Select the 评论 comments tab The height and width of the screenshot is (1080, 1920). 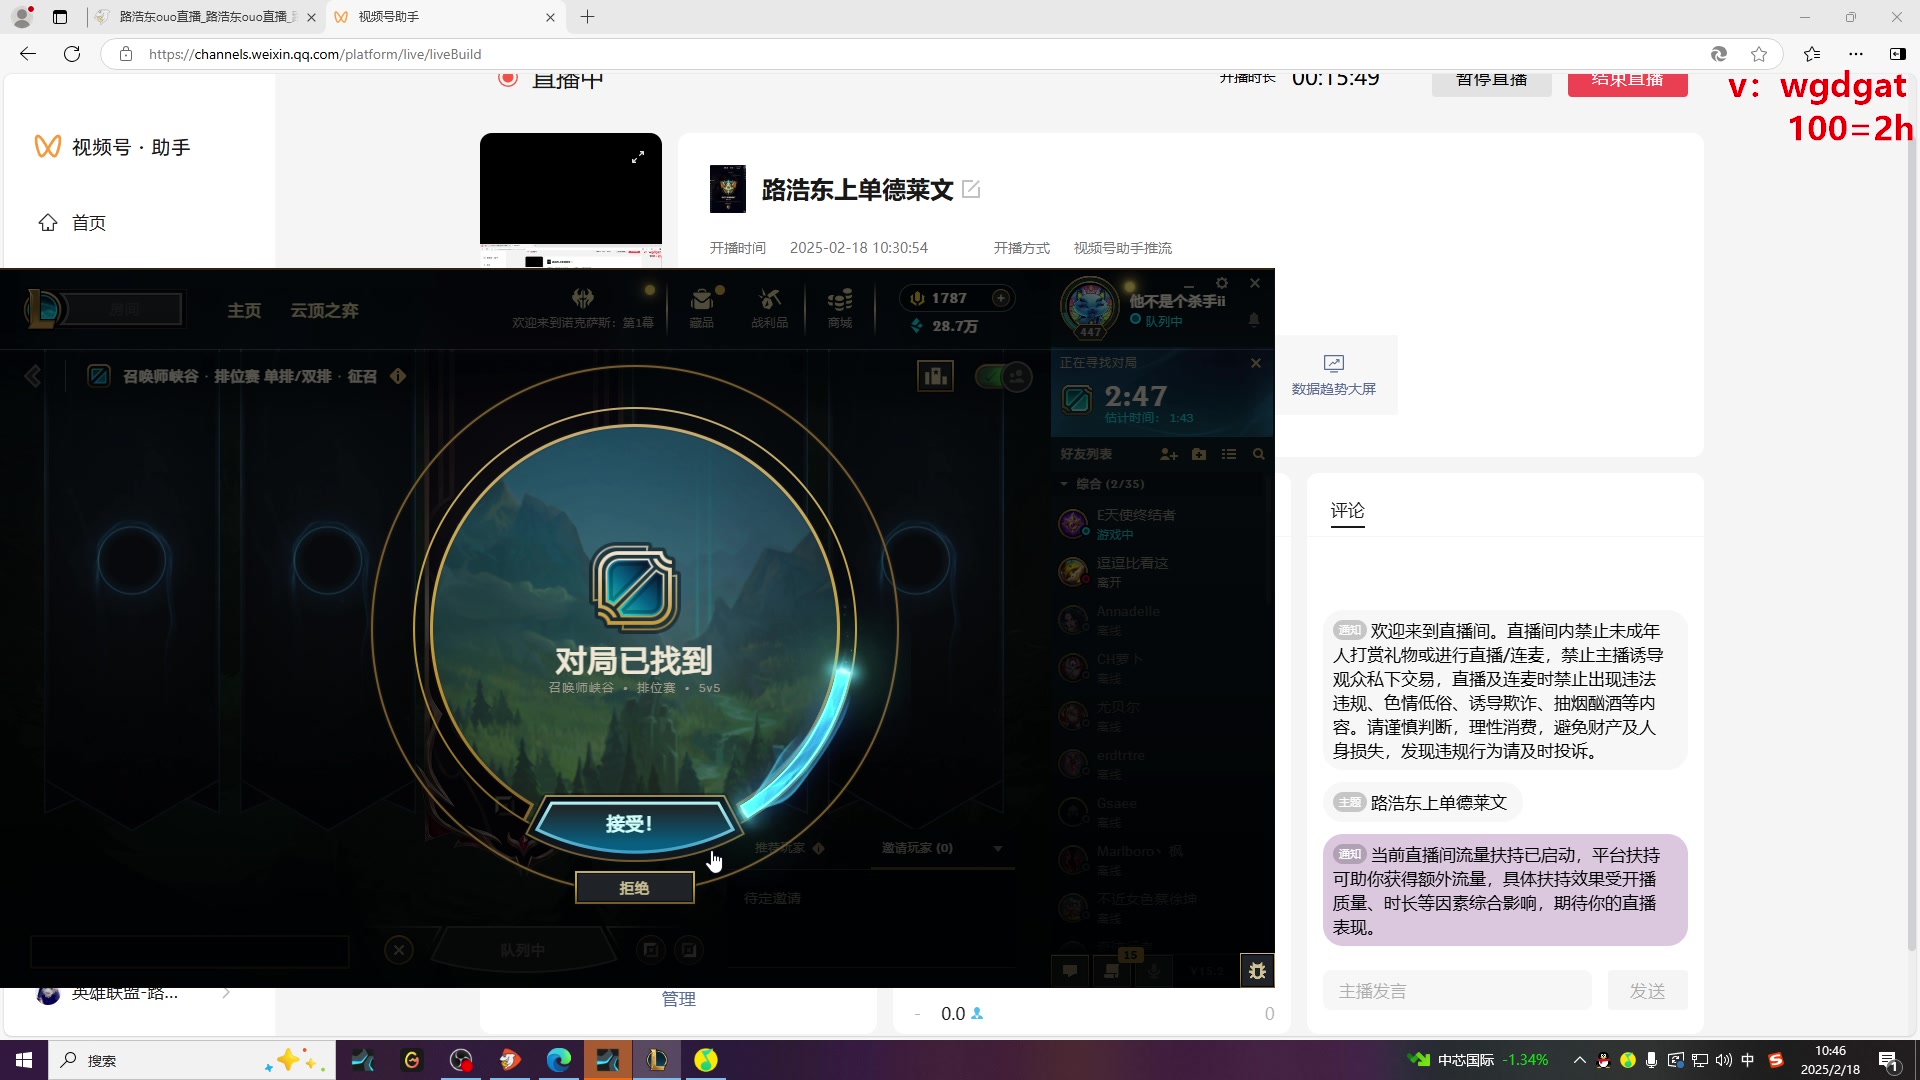coord(1347,511)
